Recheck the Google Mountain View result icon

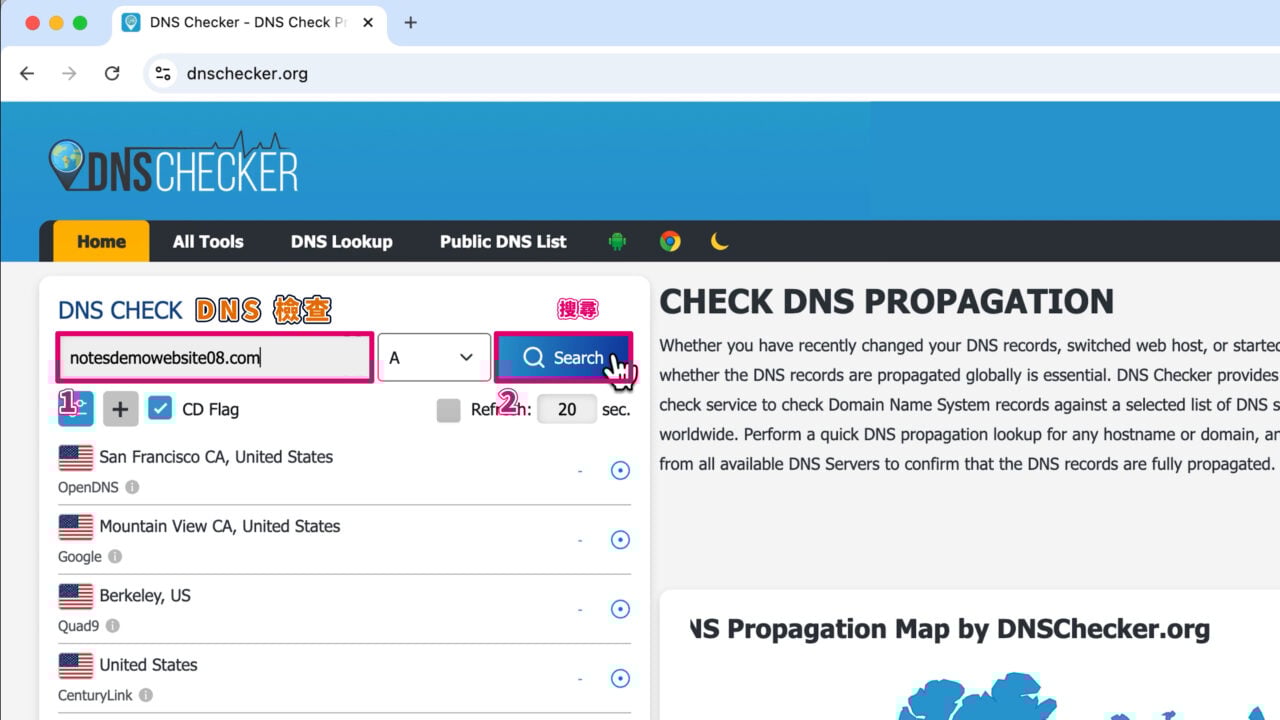pos(620,539)
